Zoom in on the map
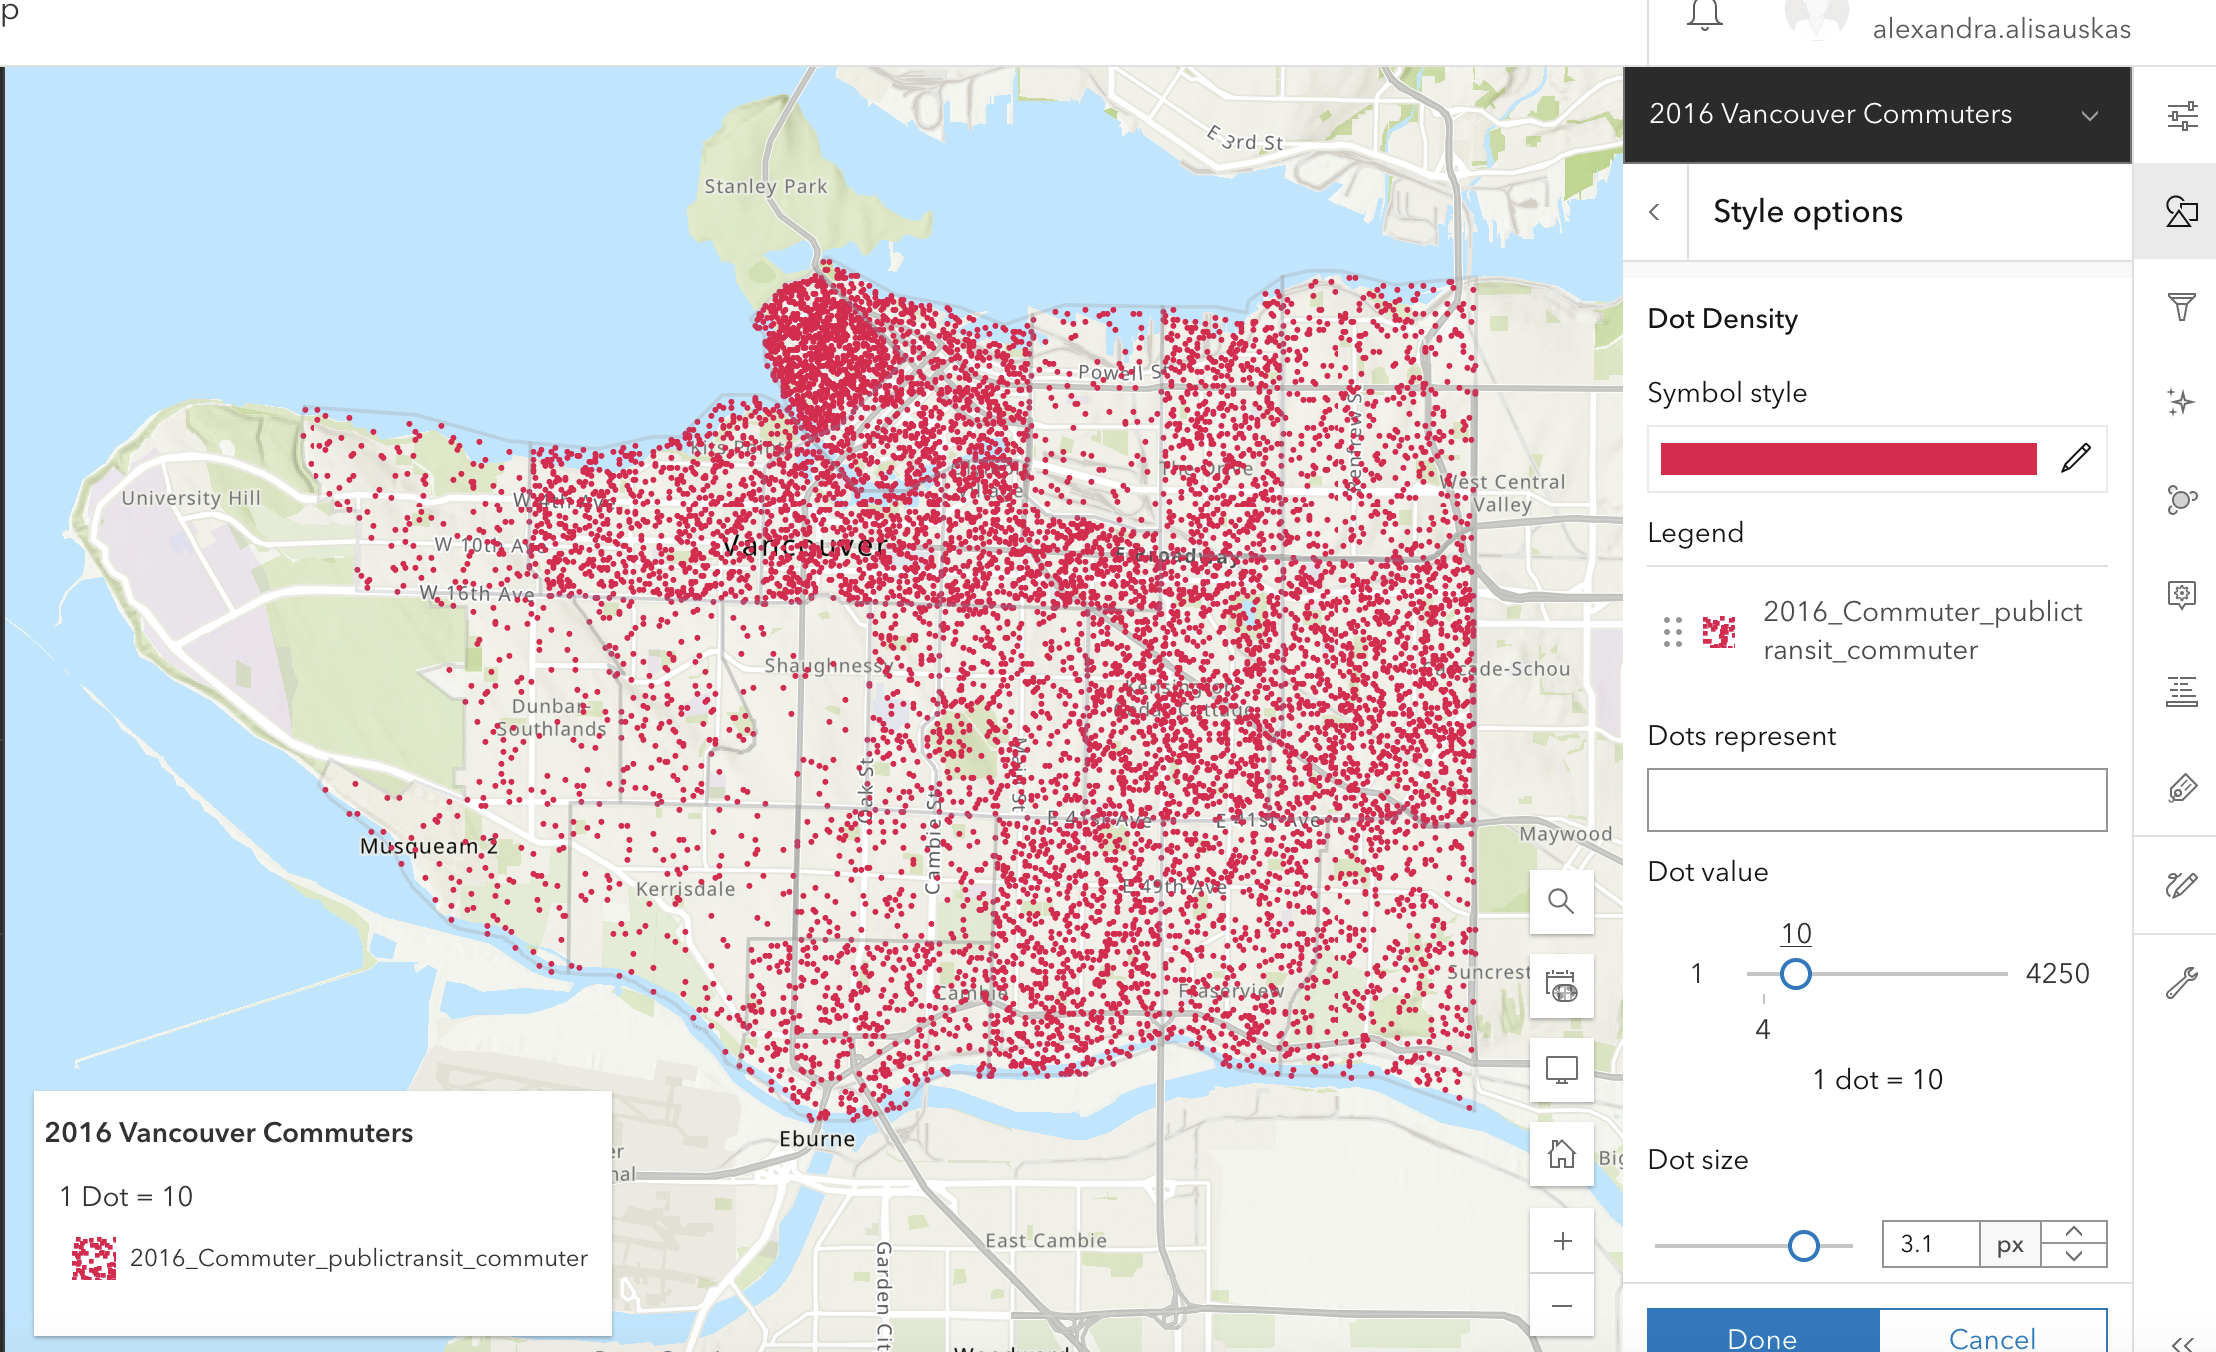 pyautogui.click(x=1561, y=1241)
